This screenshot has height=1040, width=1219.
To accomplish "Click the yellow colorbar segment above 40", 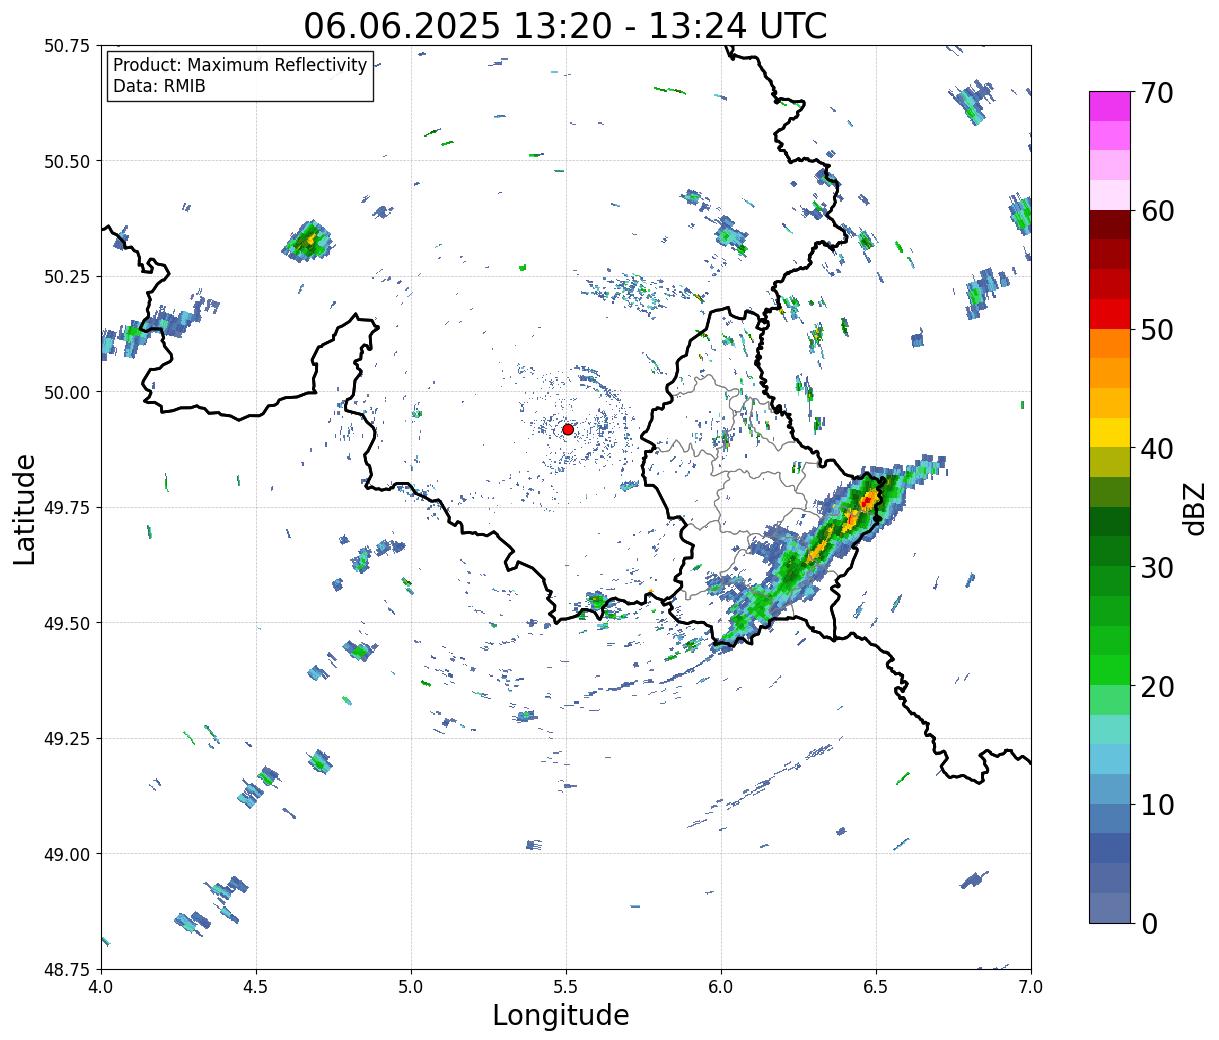I will tap(1110, 432).
